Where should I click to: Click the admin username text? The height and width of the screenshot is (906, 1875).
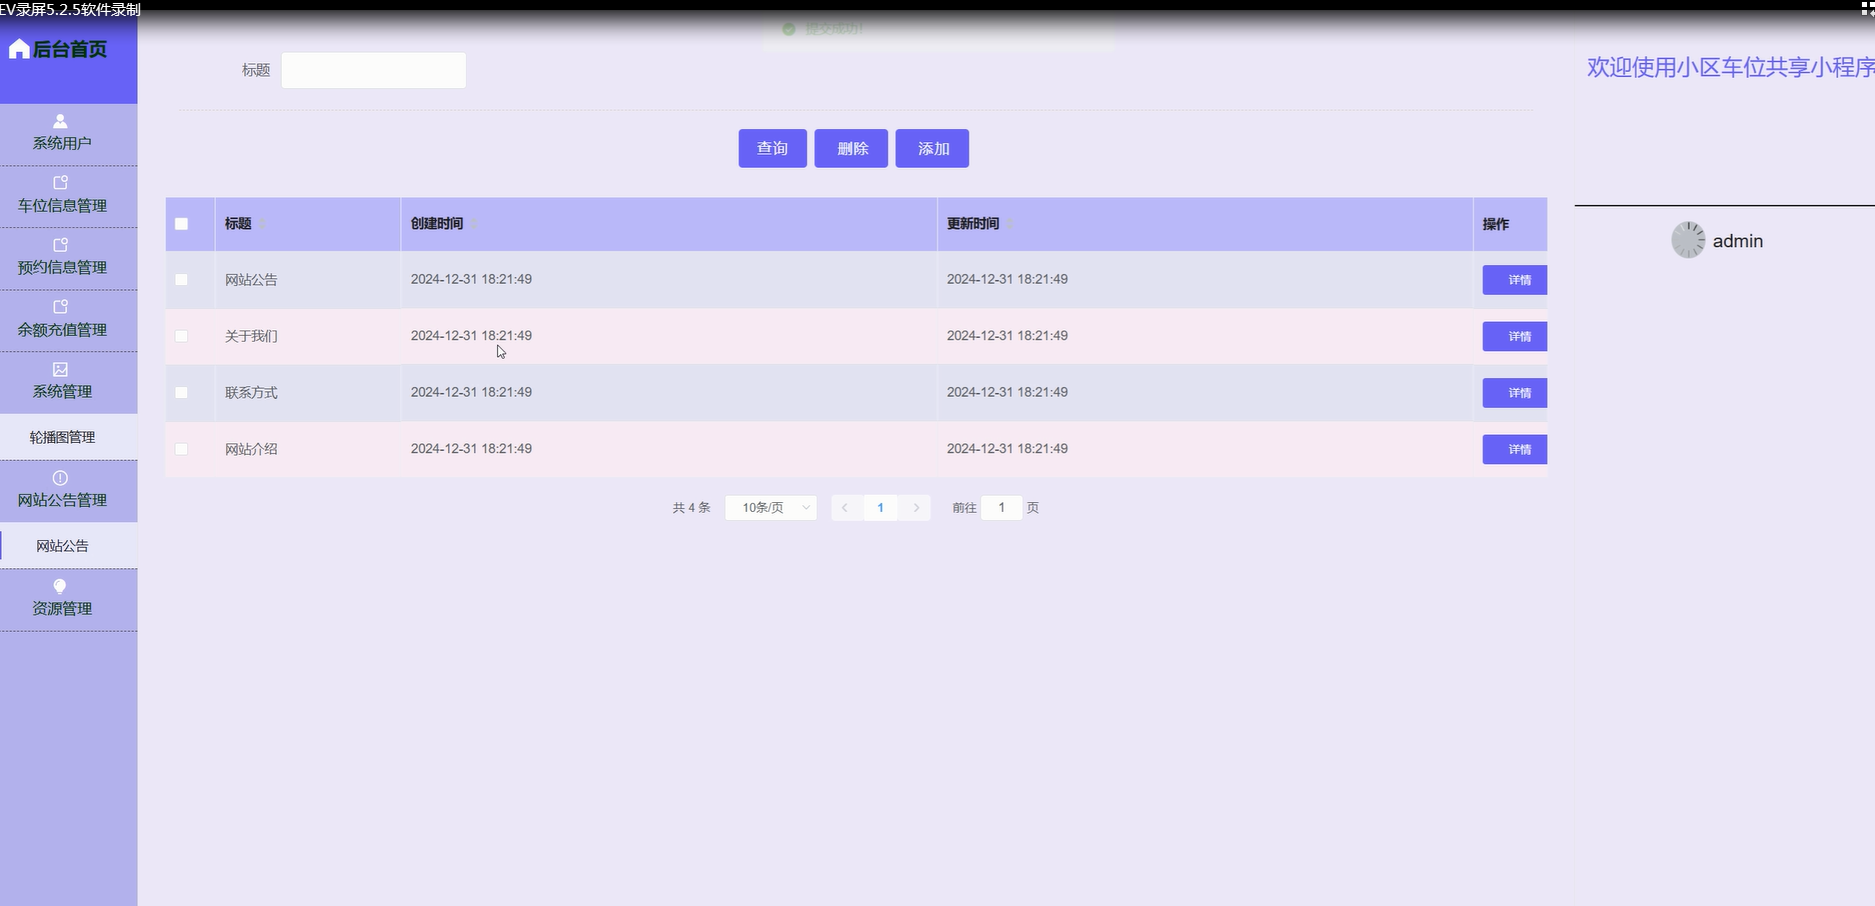[1738, 241]
